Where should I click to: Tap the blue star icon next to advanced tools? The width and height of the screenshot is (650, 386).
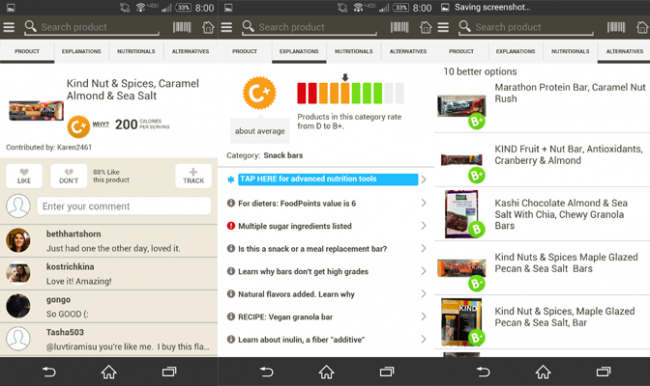pyautogui.click(x=231, y=180)
